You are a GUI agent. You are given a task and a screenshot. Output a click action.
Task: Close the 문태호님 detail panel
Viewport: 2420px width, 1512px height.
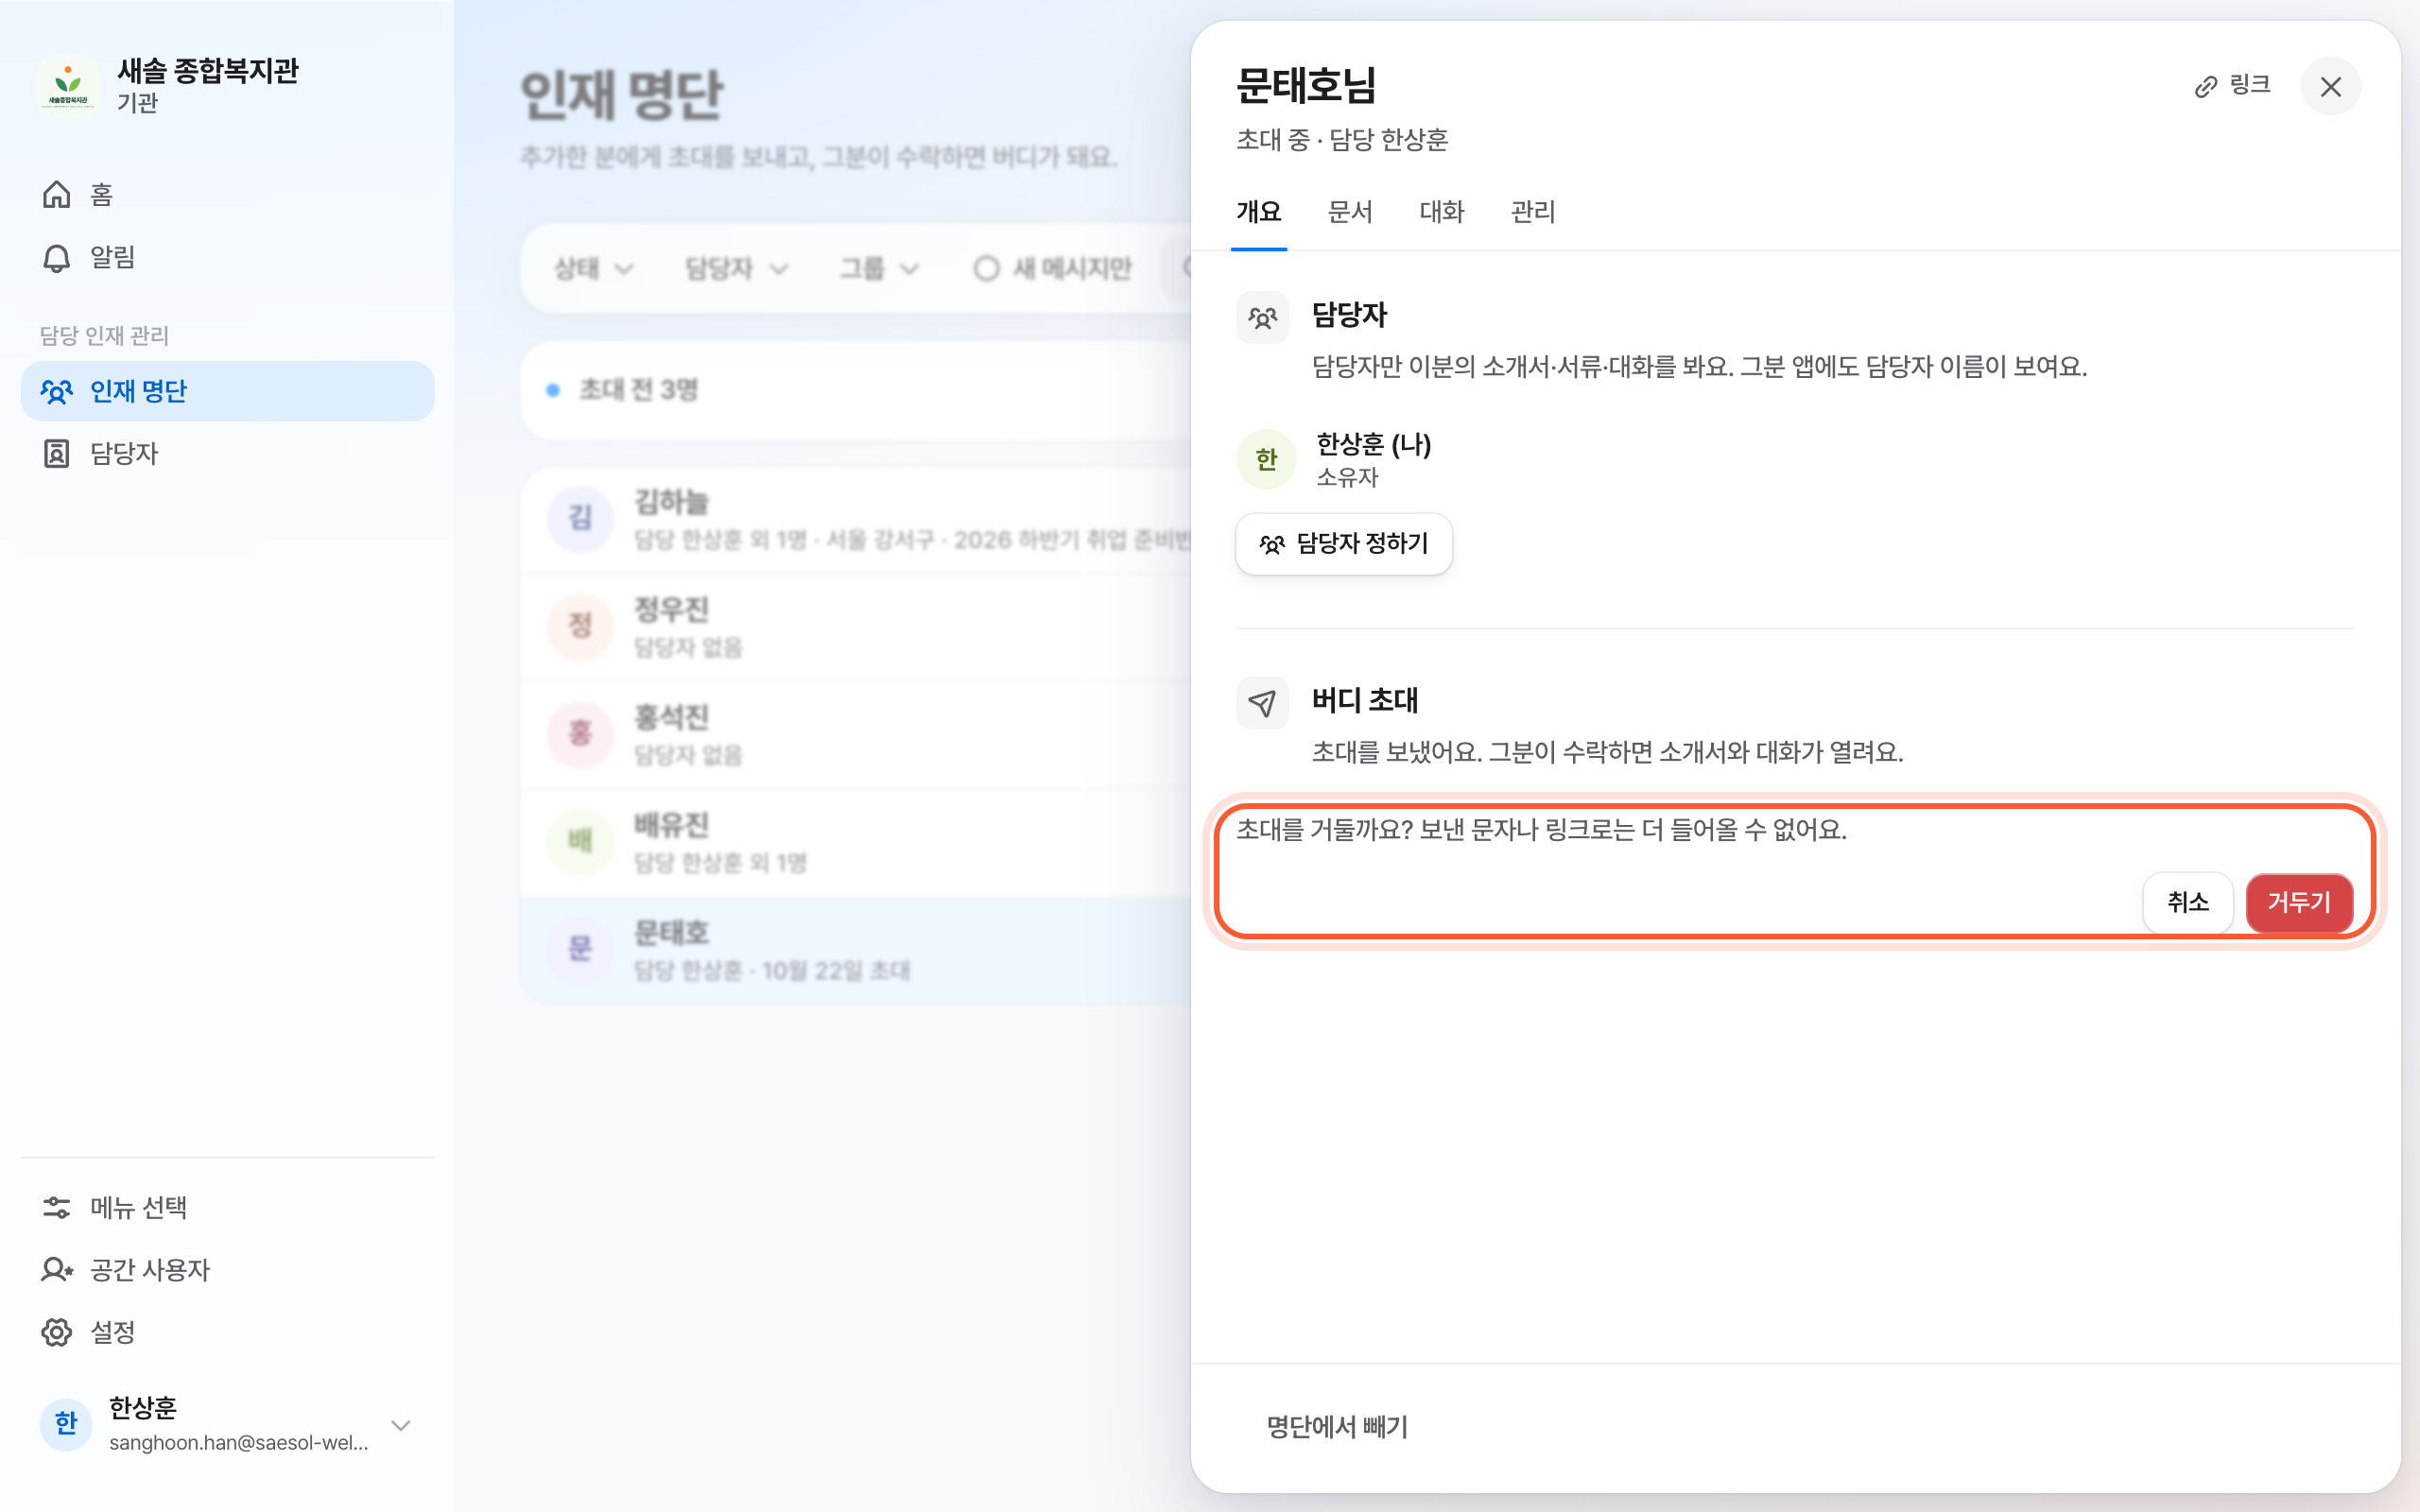pos(2330,87)
